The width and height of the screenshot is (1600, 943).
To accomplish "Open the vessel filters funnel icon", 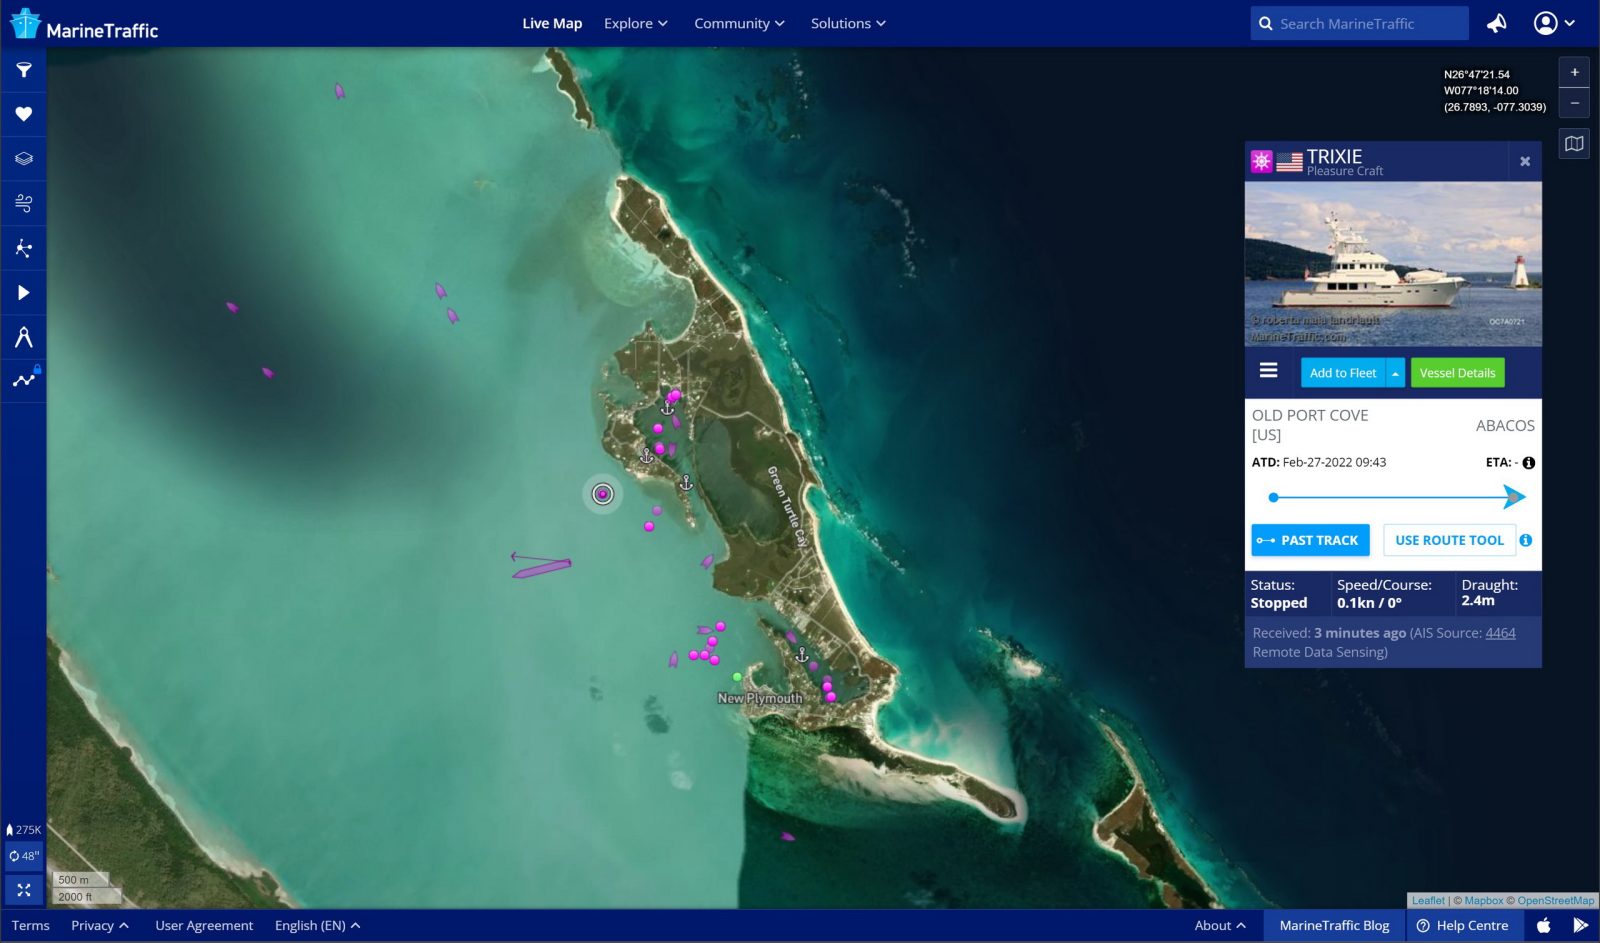I will (24, 70).
